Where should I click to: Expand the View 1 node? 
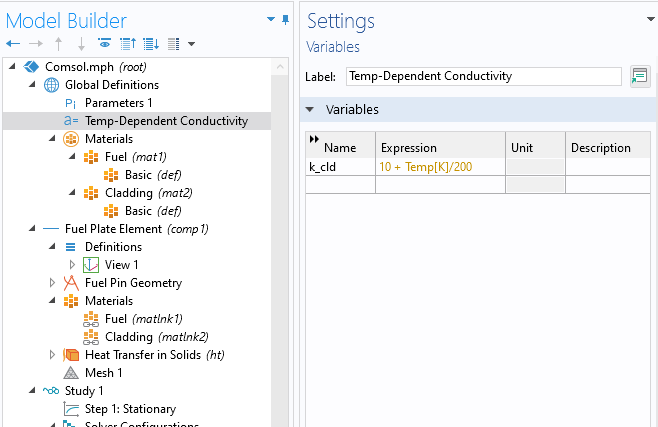(x=72, y=265)
